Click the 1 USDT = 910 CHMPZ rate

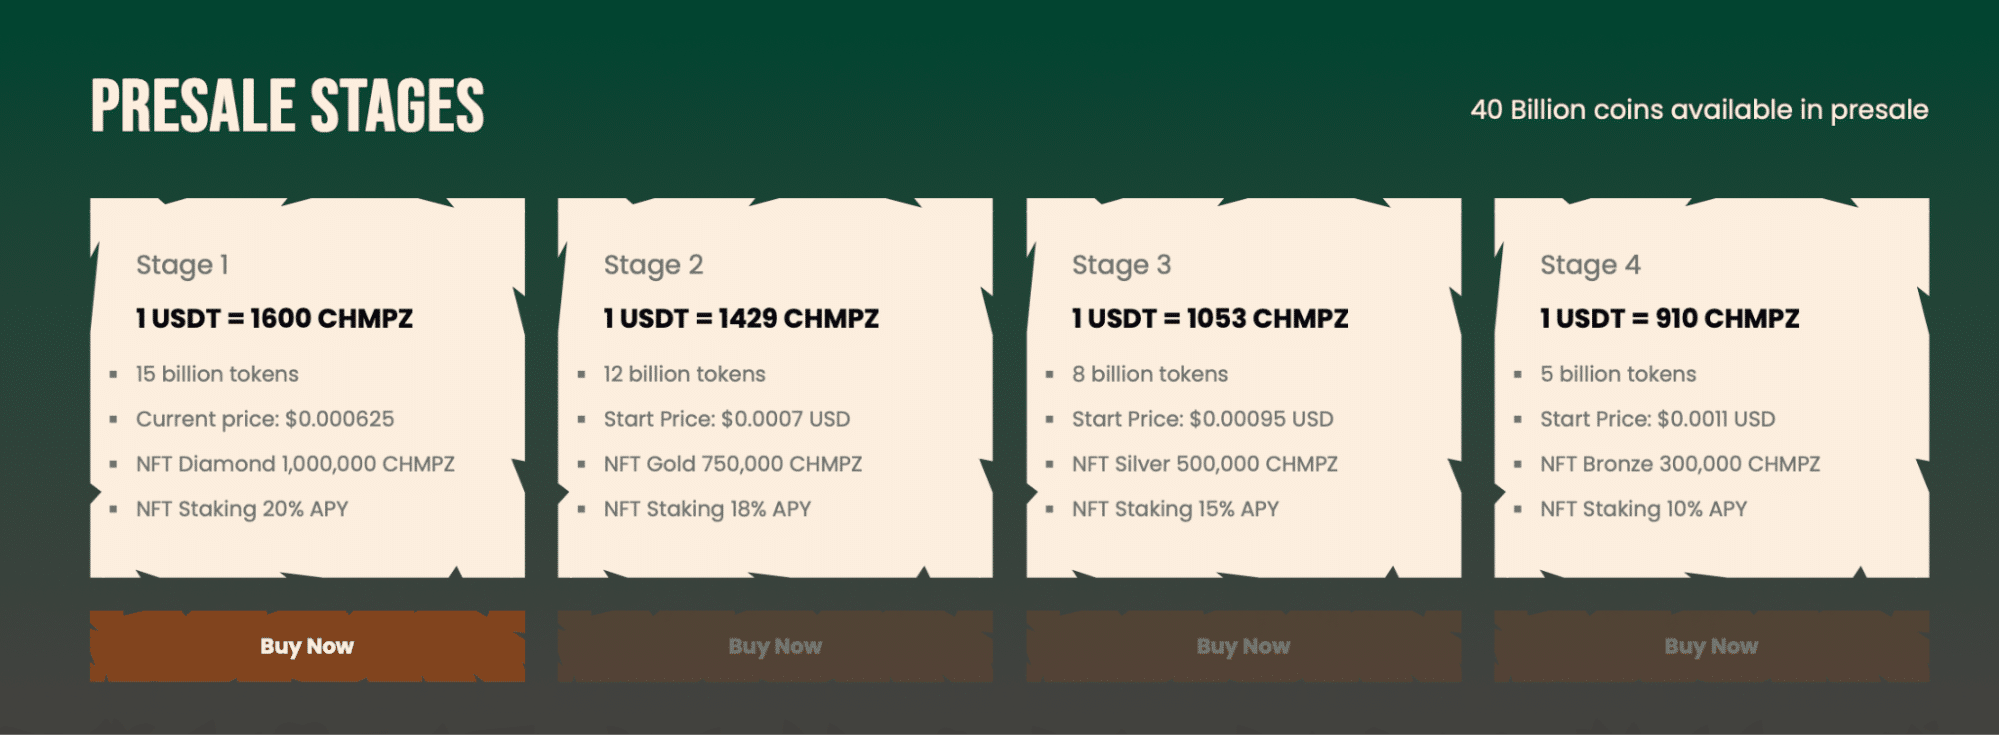coord(1670,318)
